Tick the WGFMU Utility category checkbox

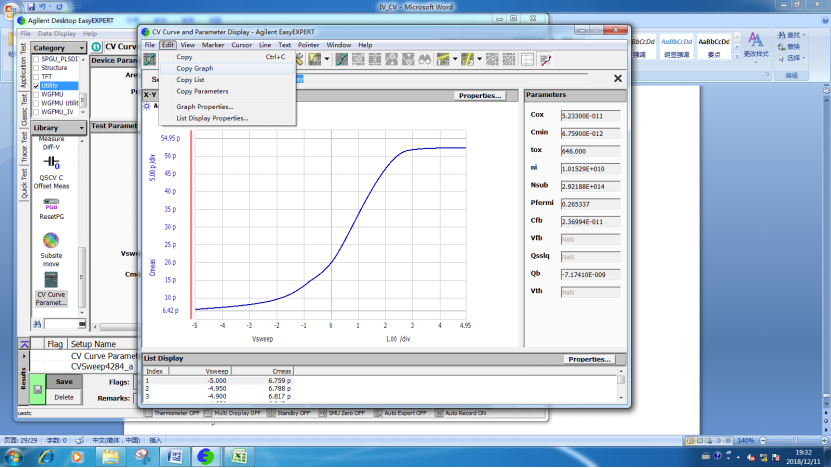tap(36, 103)
